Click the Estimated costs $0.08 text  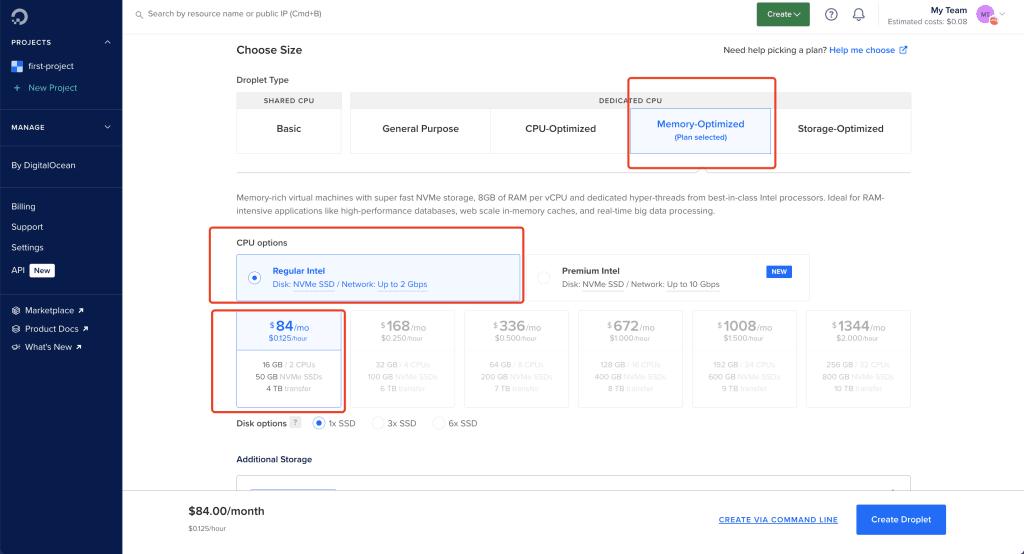point(927,22)
